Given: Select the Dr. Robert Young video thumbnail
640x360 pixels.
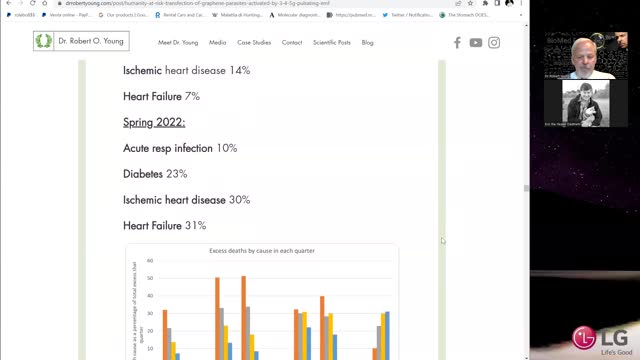Looking at the screenshot, I should point(586,56).
